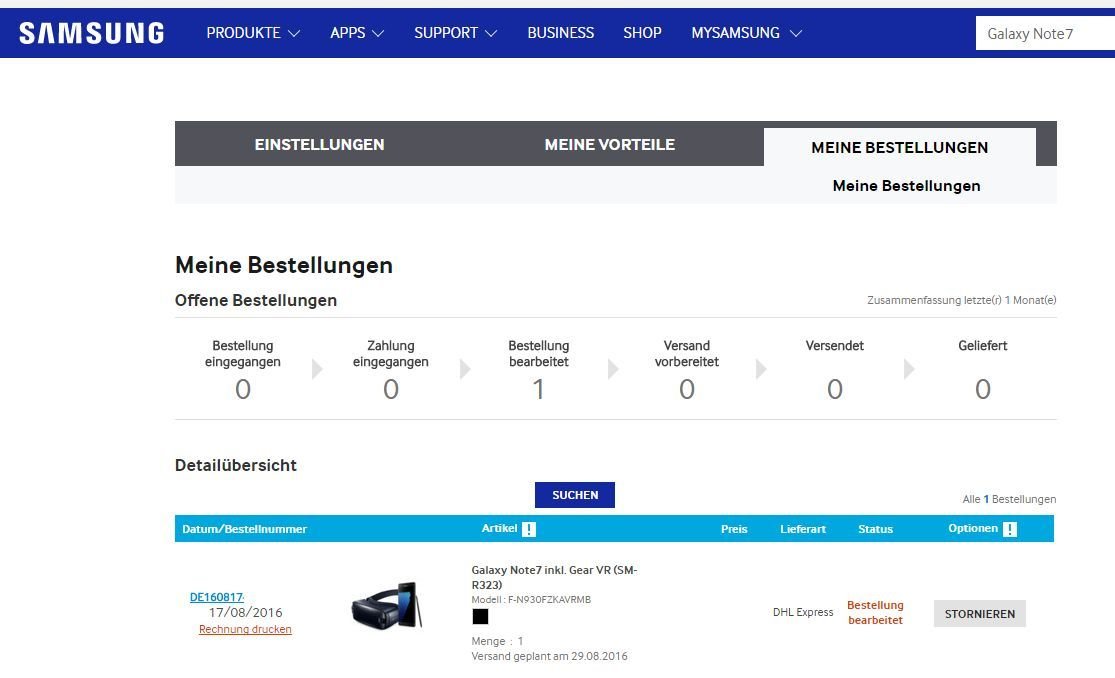Expand the Apps menu
1115x678 pixels.
click(357, 33)
